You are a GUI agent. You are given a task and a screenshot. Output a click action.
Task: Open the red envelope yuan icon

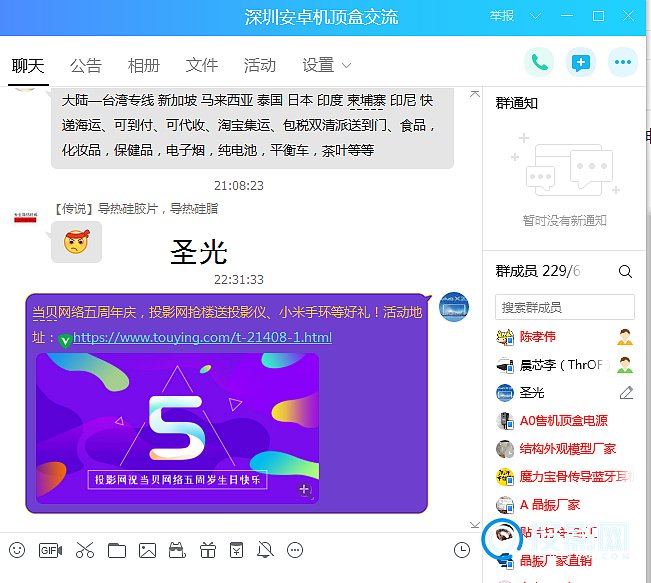(x=236, y=550)
